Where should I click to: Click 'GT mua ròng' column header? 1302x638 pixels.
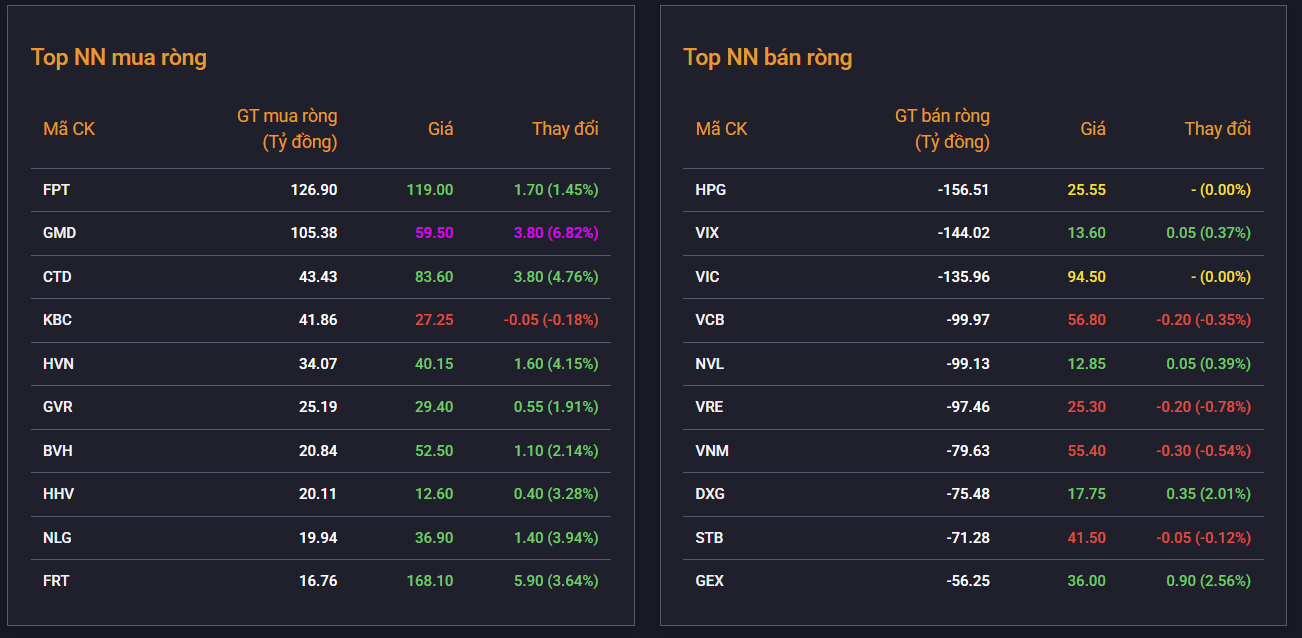pos(287,129)
